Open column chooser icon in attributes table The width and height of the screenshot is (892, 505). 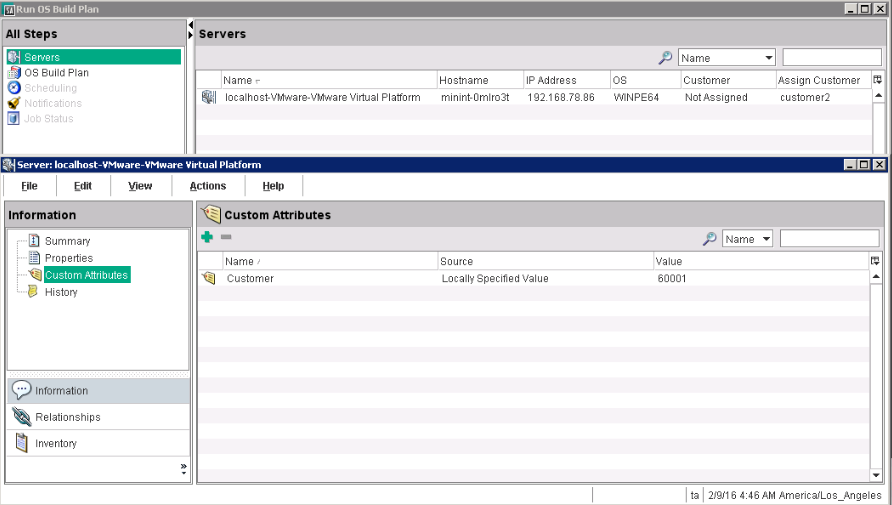click(876, 261)
